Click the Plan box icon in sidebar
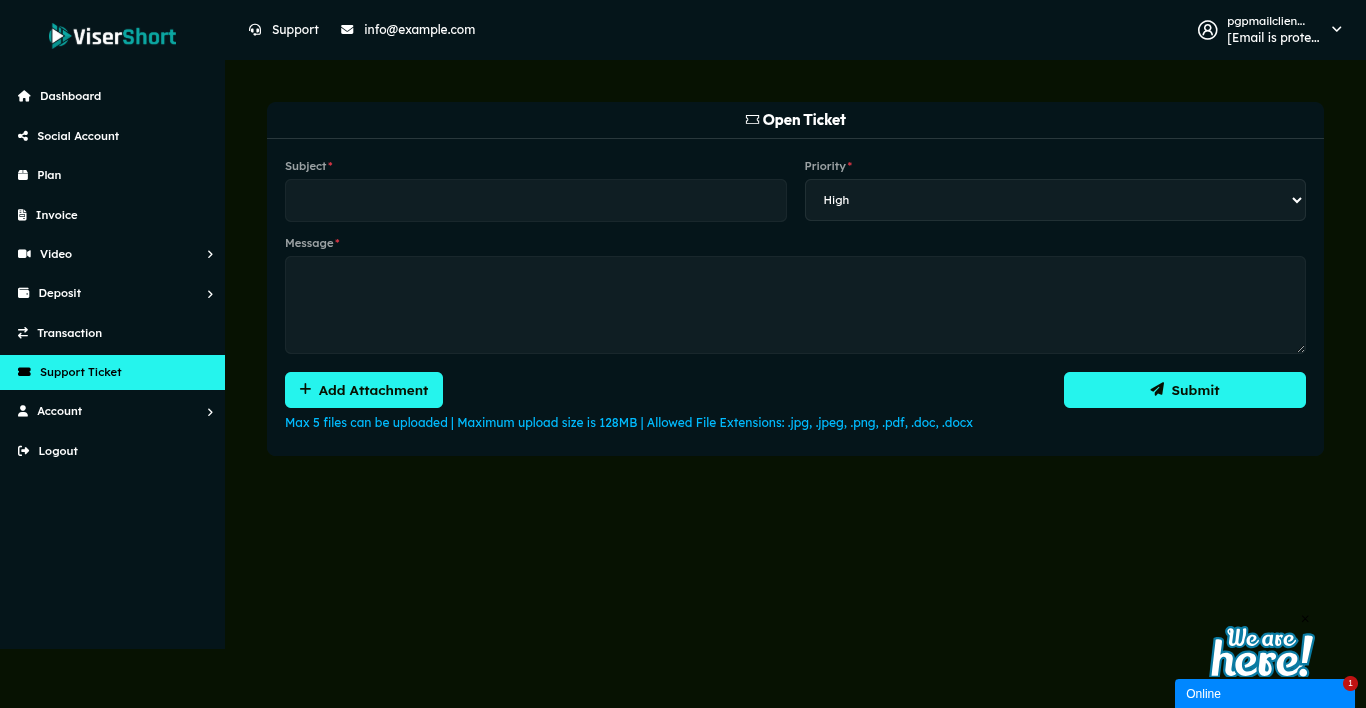 point(23,175)
